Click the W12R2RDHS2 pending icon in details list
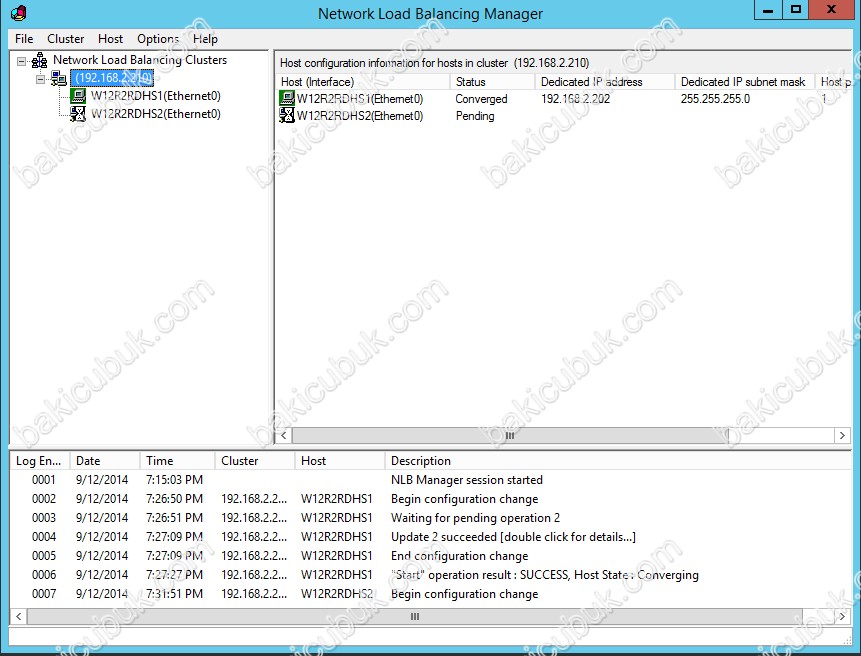The width and height of the screenshot is (861, 656). (x=287, y=115)
